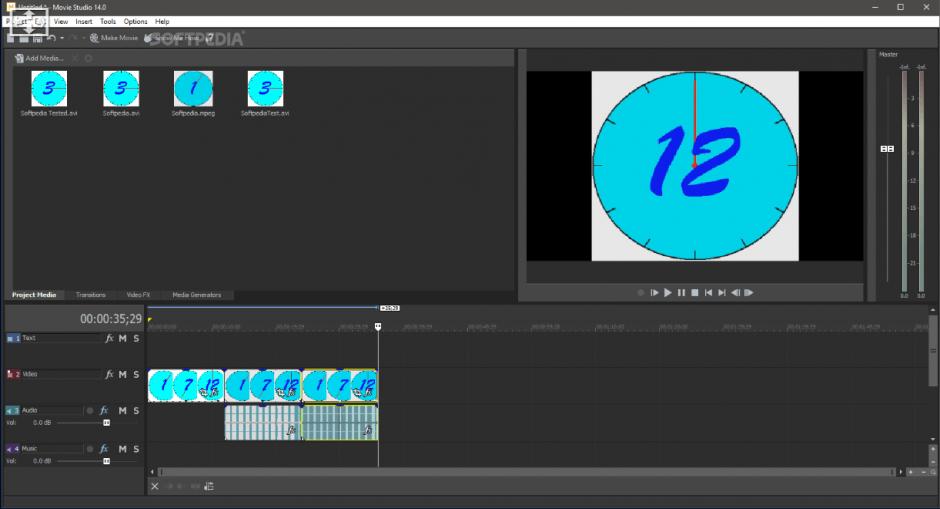Click the Pause button in preview

pyautogui.click(x=681, y=293)
